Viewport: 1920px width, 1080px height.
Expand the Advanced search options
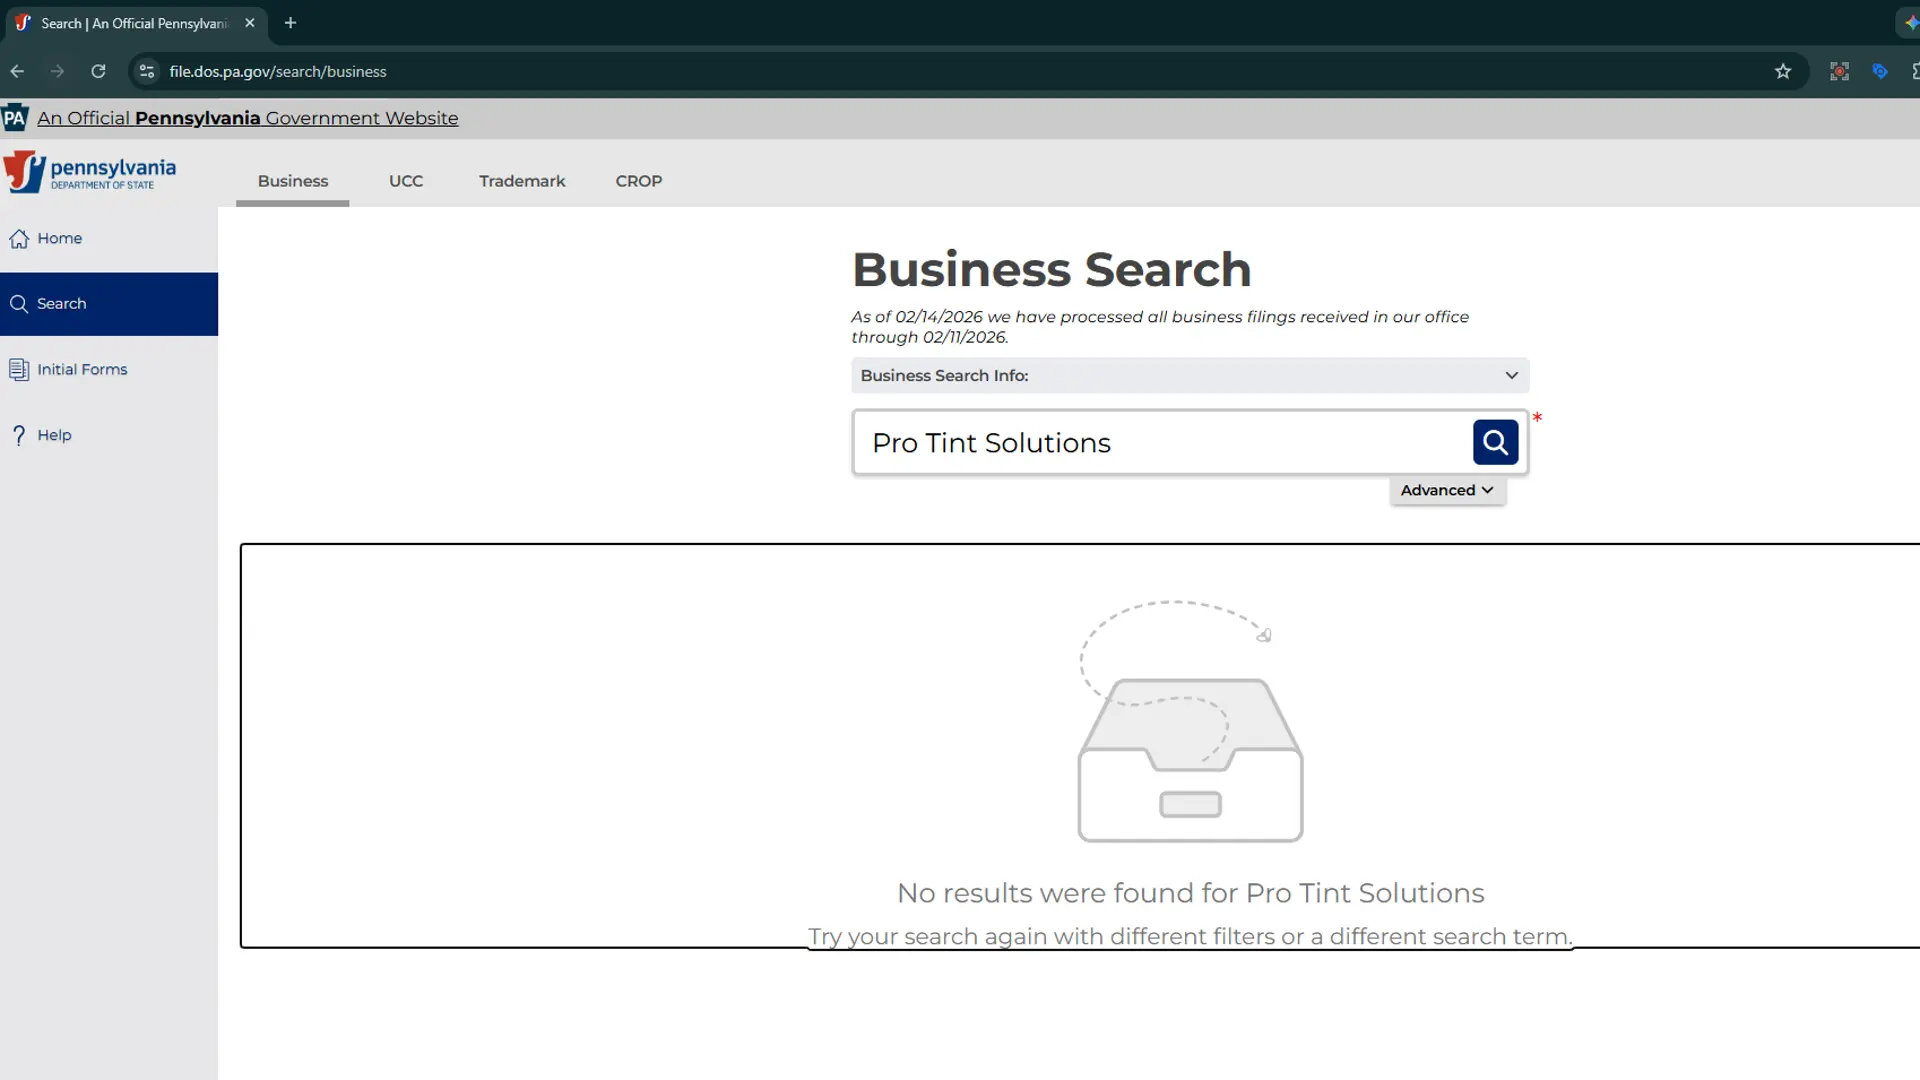(x=1447, y=490)
